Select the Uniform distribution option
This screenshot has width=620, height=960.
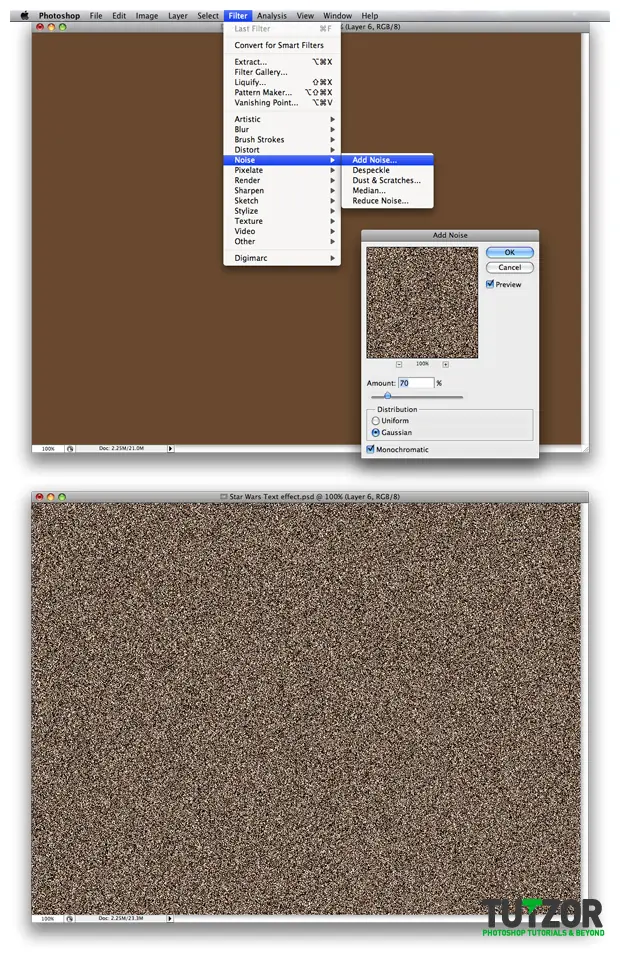pos(376,421)
